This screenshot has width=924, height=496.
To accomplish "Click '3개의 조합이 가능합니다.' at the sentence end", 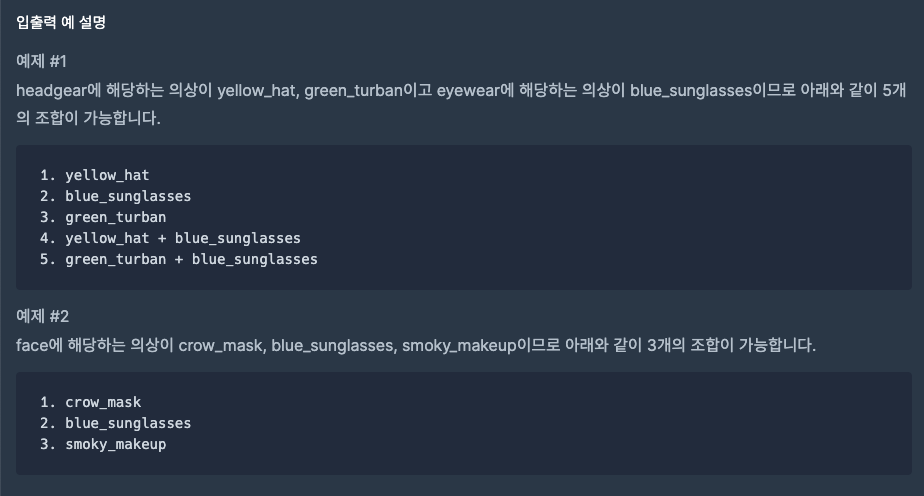I will (731, 345).
